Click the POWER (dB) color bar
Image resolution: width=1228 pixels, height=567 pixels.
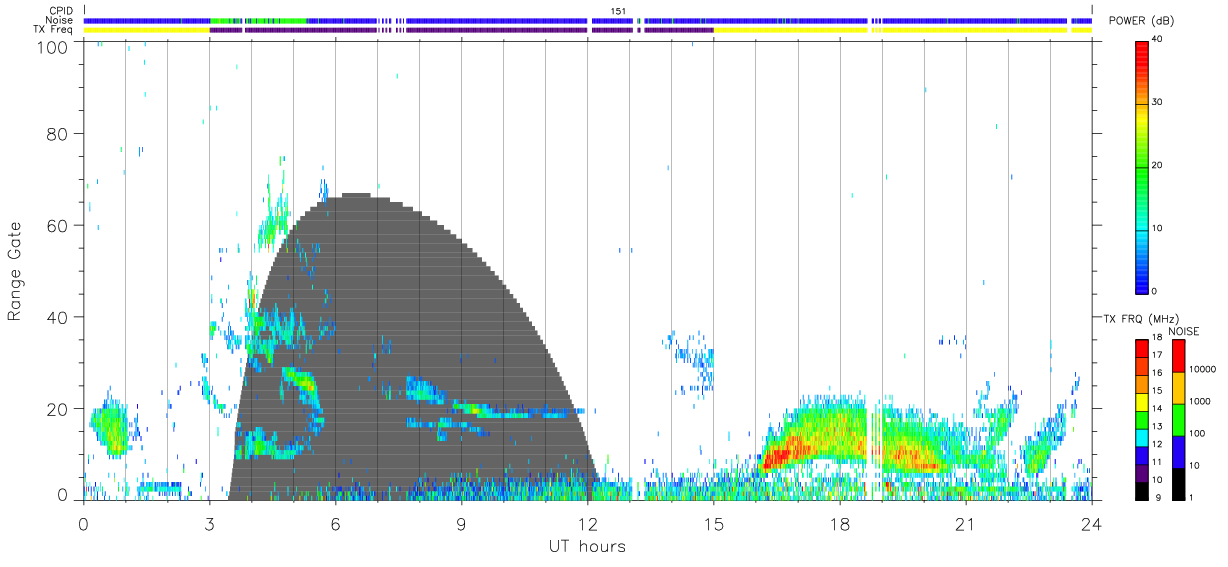coord(1142,166)
